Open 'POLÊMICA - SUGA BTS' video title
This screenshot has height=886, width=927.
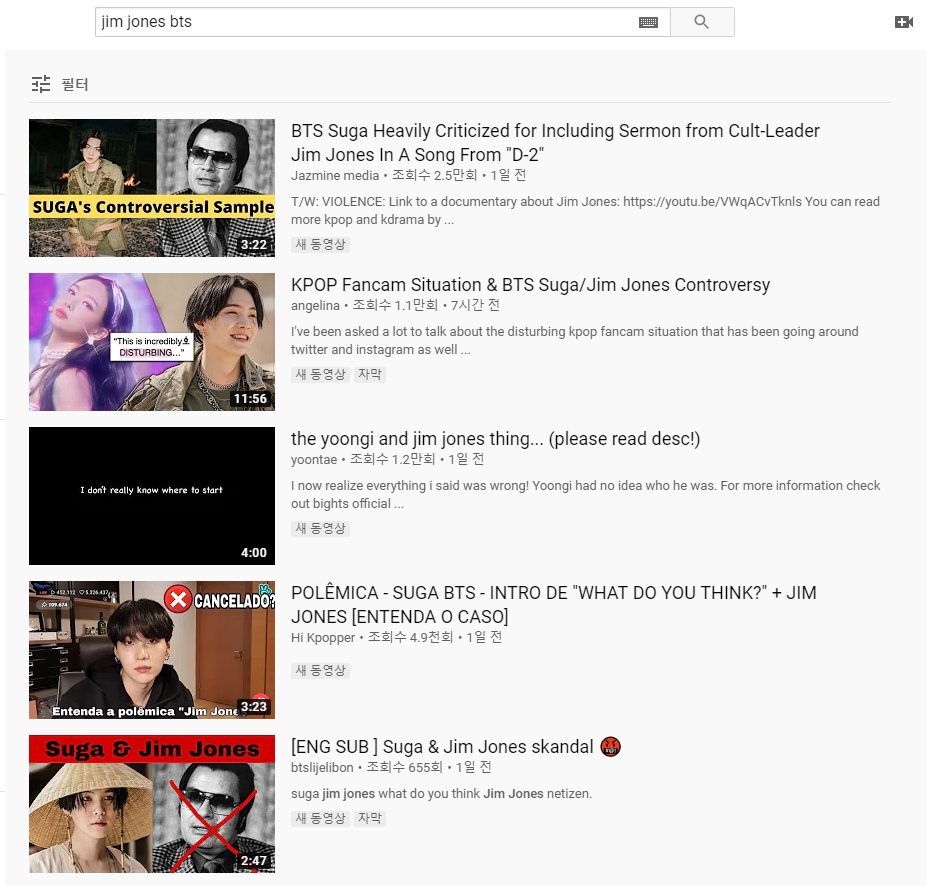[553, 605]
